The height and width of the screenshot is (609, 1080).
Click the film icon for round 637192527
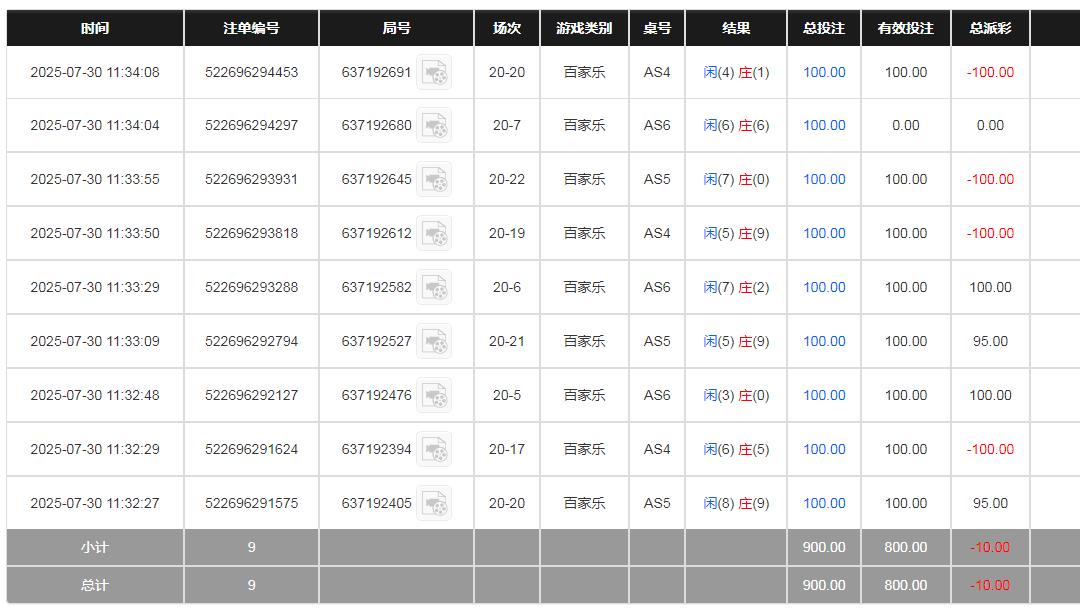(x=434, y=342)
